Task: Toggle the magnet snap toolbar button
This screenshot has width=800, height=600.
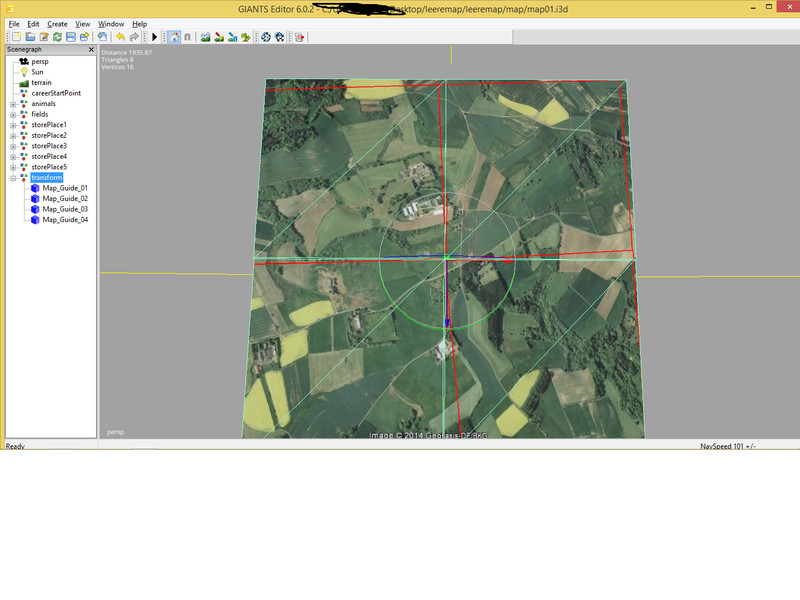Action: (x=187, y=37)
